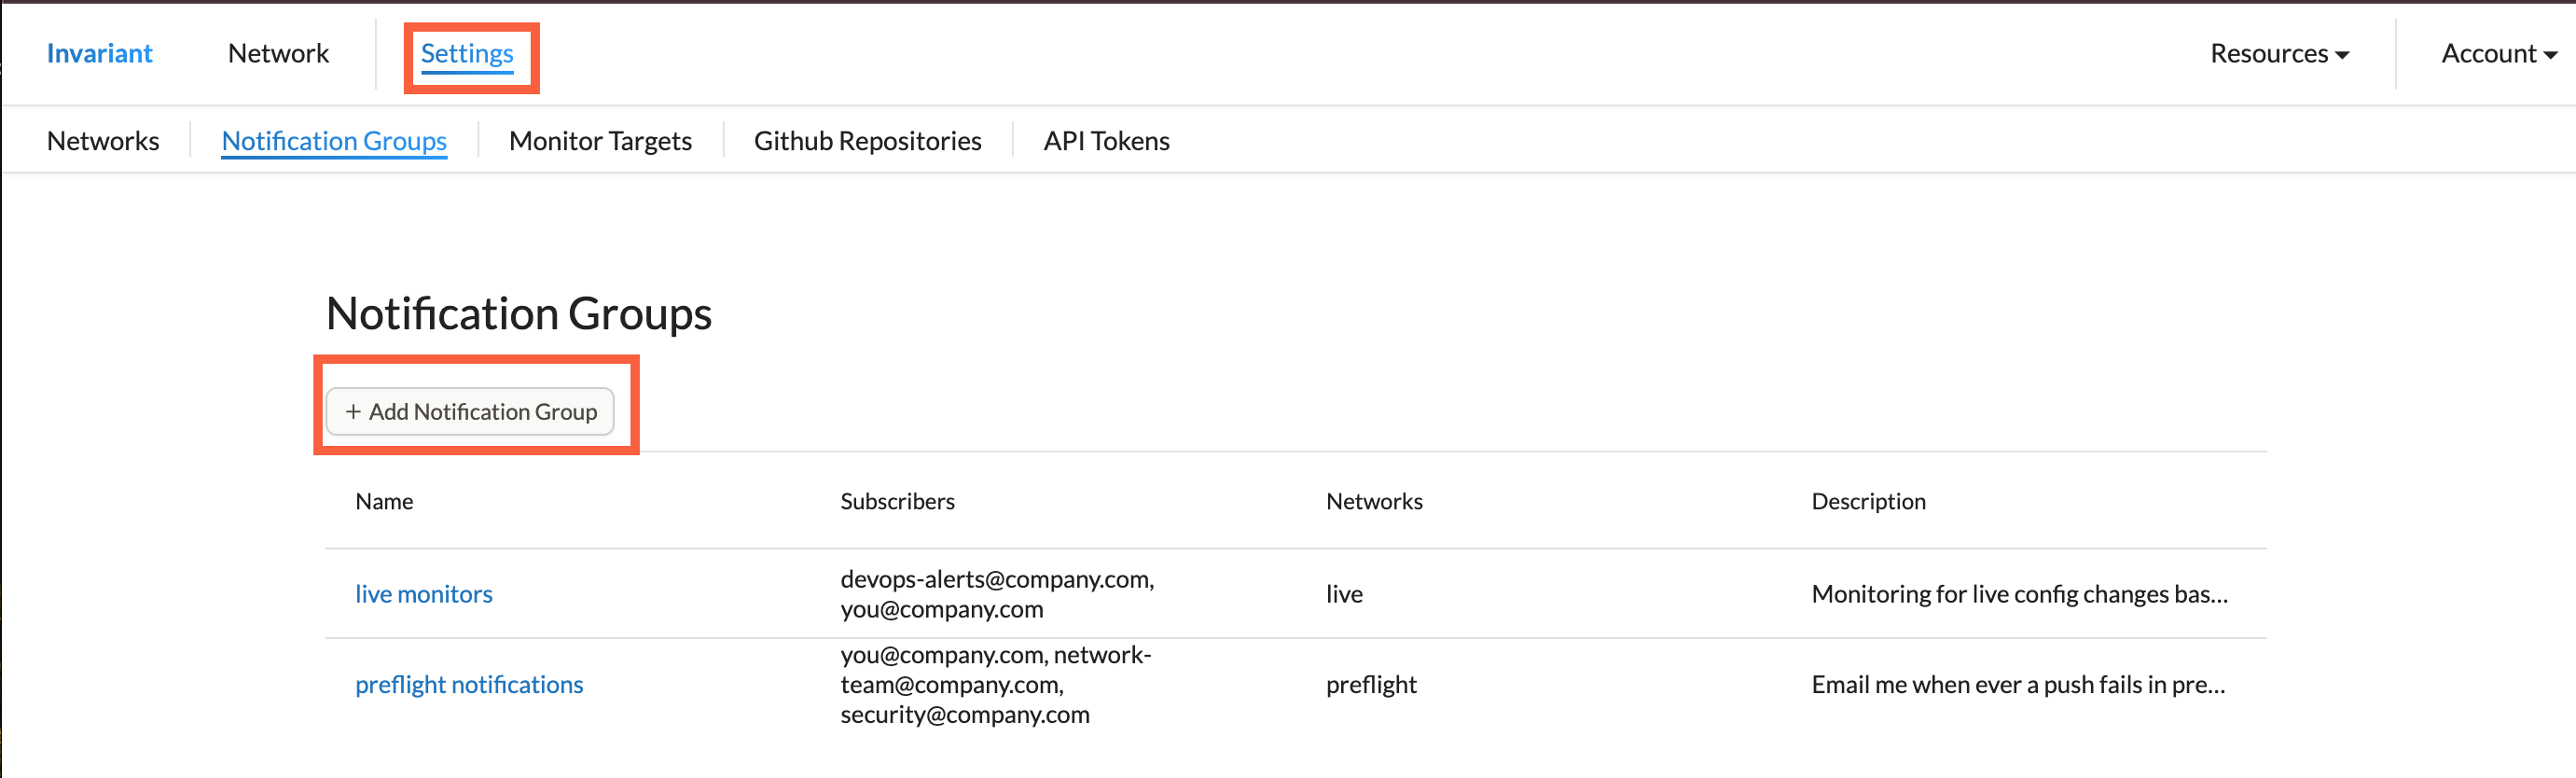
Task: Switch to the Network top tab
Action: pyautogui.click(x=278, y=53)
